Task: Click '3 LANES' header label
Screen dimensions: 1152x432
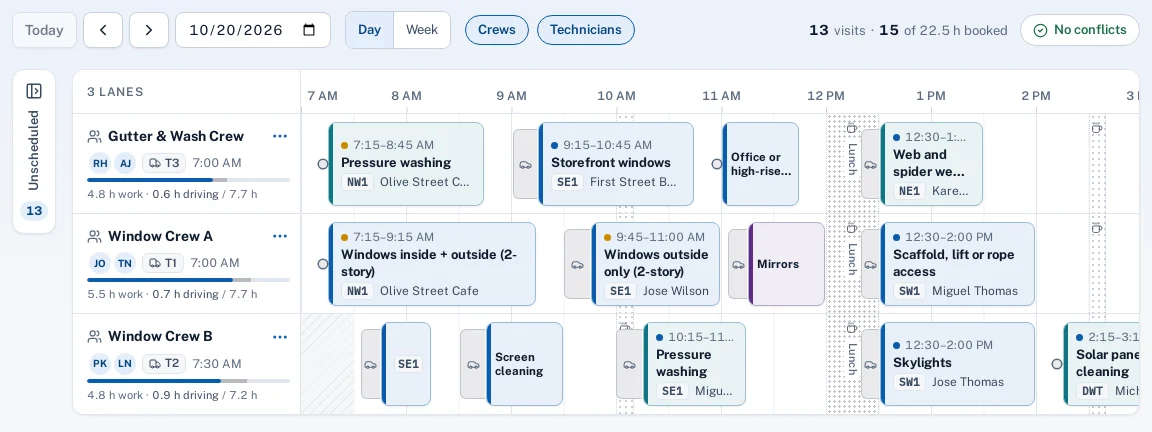Action: [115, 92]
